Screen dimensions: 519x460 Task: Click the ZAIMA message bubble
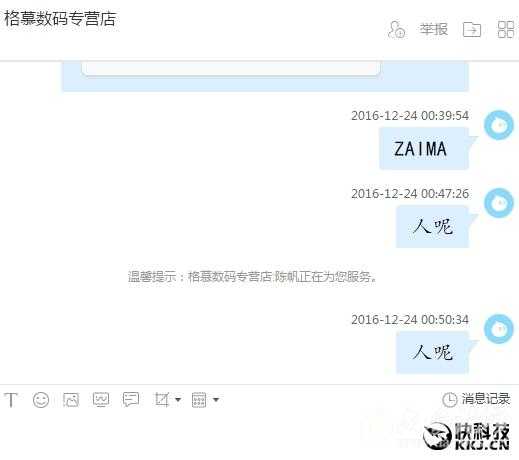[424, 149]
